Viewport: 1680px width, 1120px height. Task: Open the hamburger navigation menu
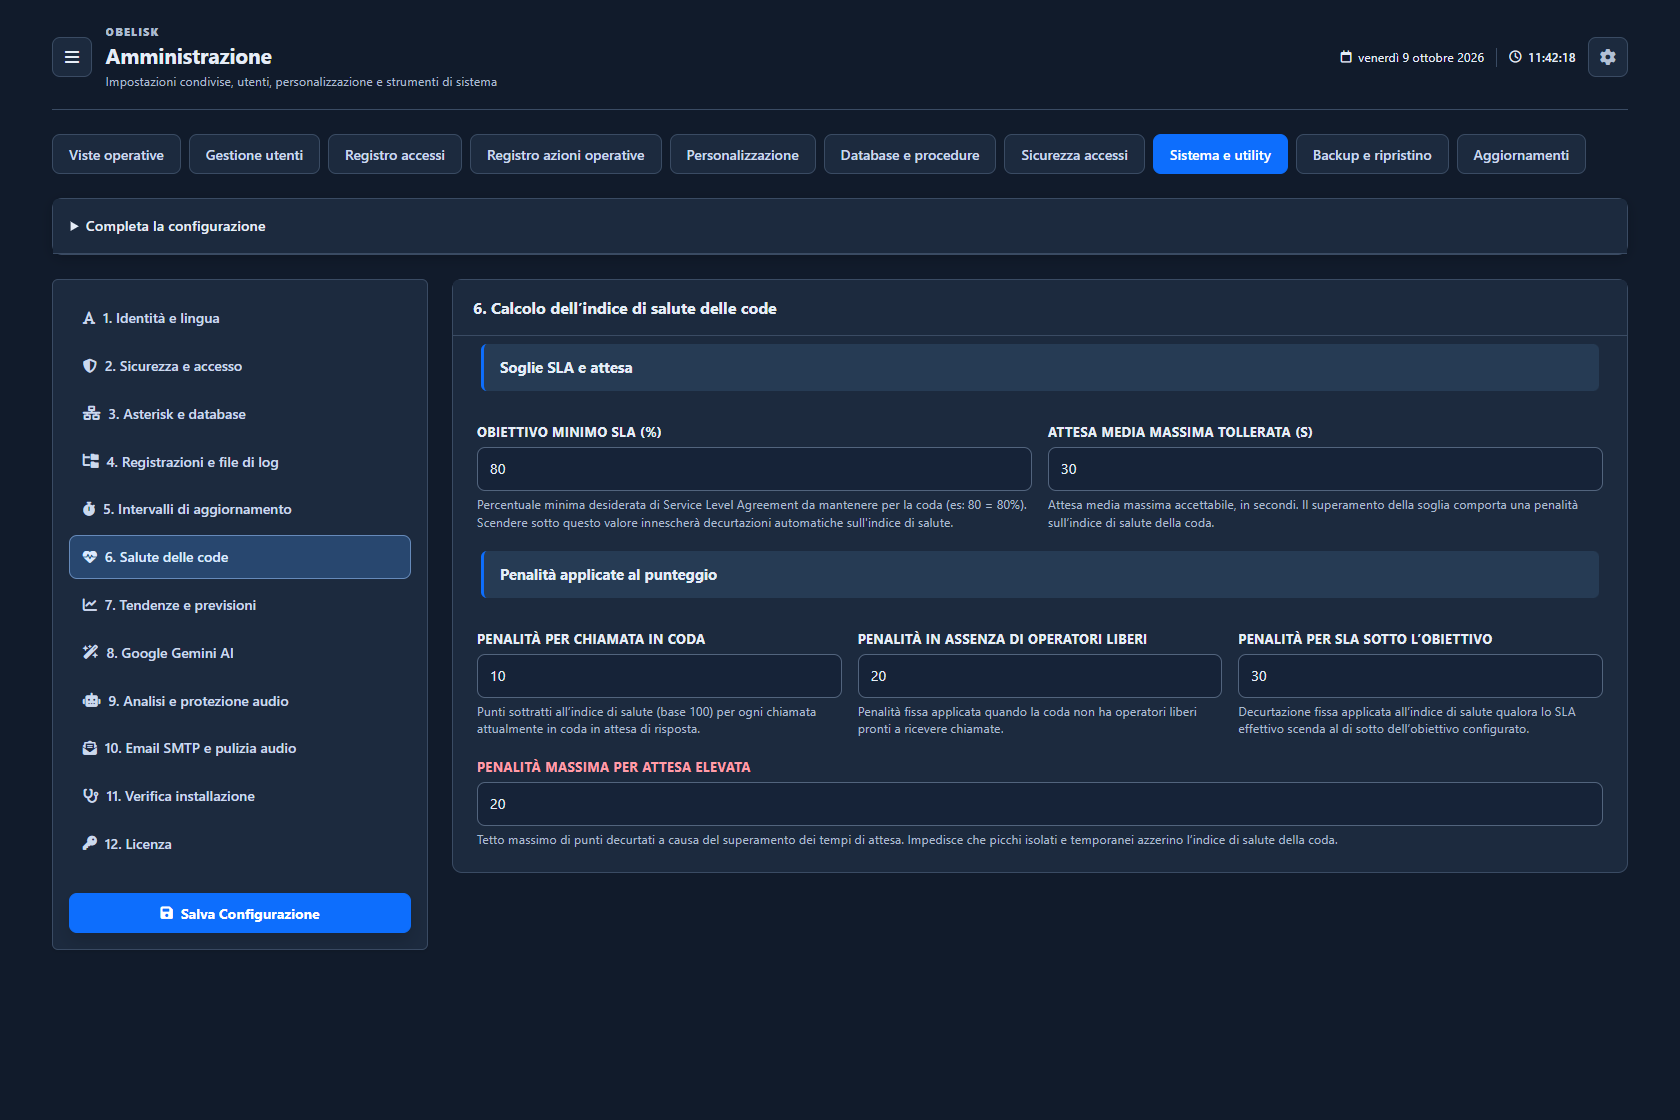pyautogui.click(x=72, y=57)
